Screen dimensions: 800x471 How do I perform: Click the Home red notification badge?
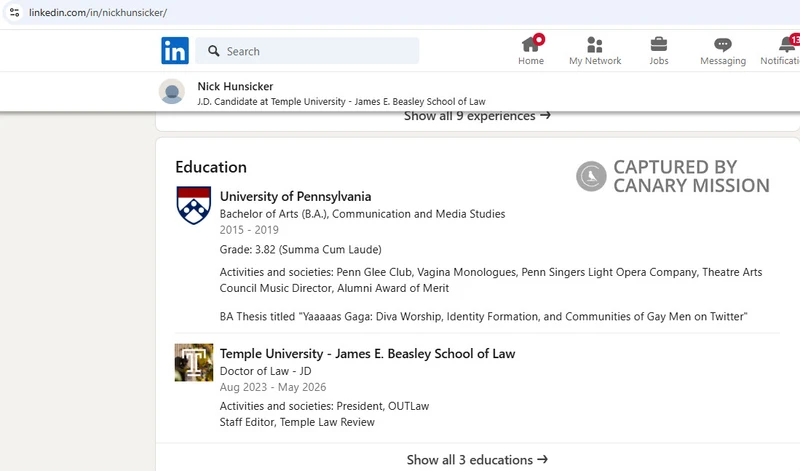point(539,39)
